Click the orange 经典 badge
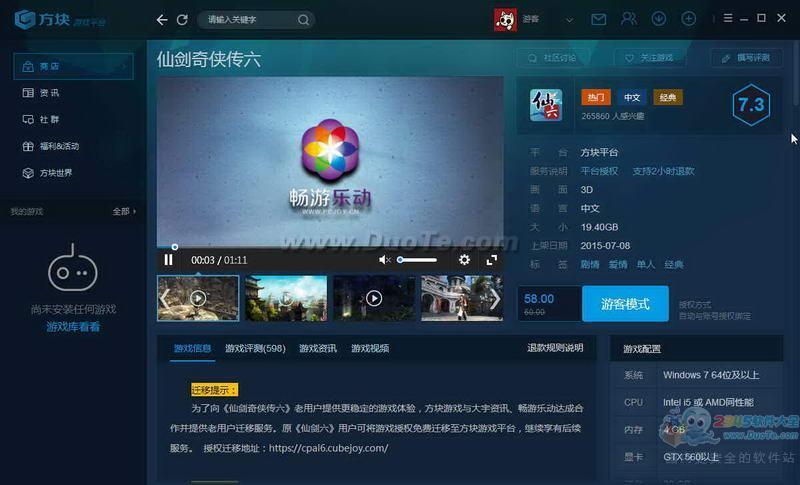Screen dimensions: 800x485 [668, 97]
